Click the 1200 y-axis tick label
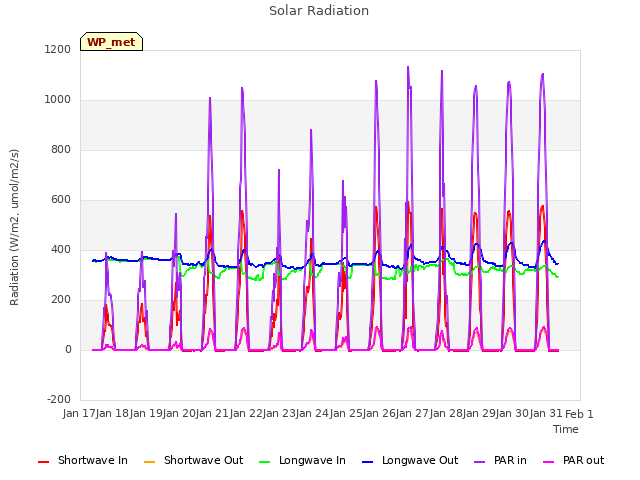This screenshot has width=640, height=480. click(x=58, y=49)
